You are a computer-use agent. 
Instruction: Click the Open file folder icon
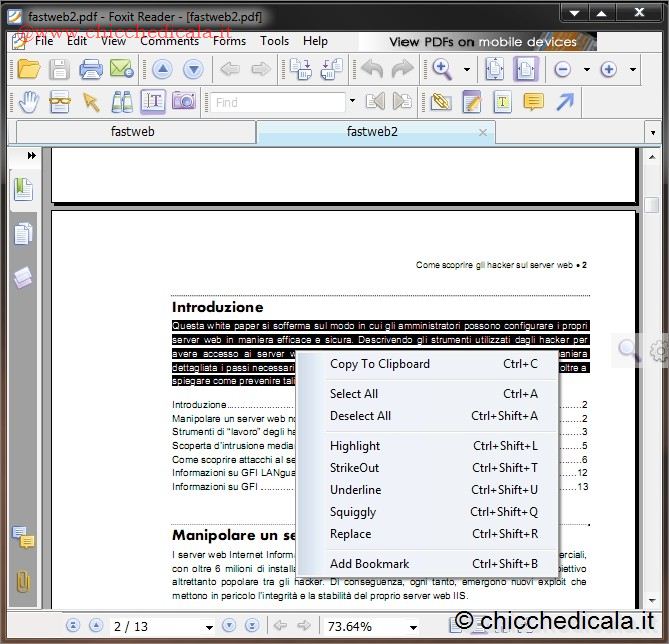pos(28,69)
